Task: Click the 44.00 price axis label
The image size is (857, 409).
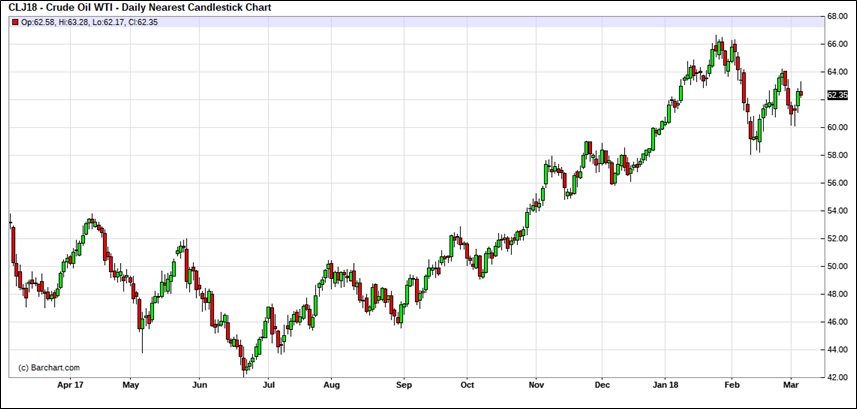Action: click(x=837, y=350)
